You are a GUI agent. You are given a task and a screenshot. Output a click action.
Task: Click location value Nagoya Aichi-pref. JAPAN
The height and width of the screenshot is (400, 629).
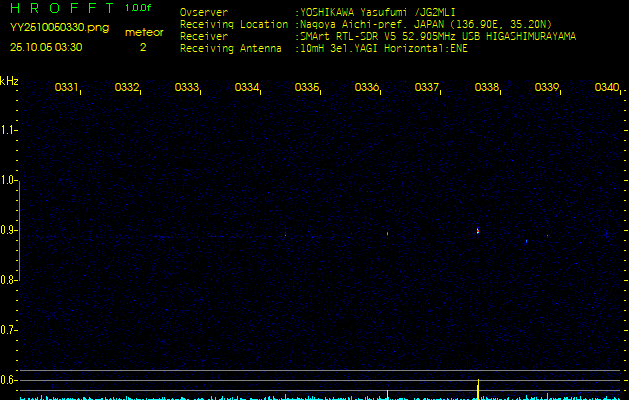[x=372, y=24]
